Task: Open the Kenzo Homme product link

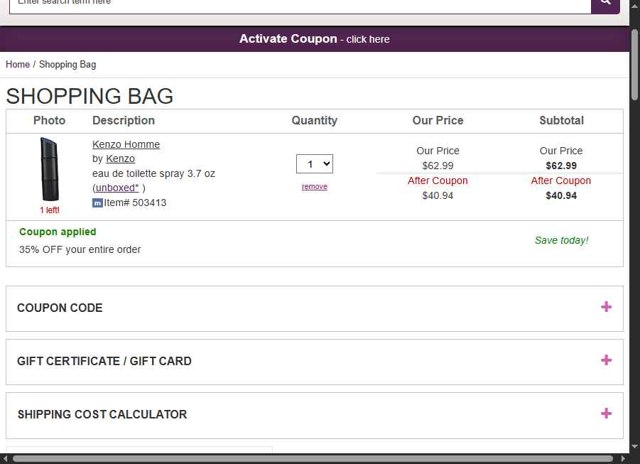Action: pyautogui.click(x=126, y=144)
